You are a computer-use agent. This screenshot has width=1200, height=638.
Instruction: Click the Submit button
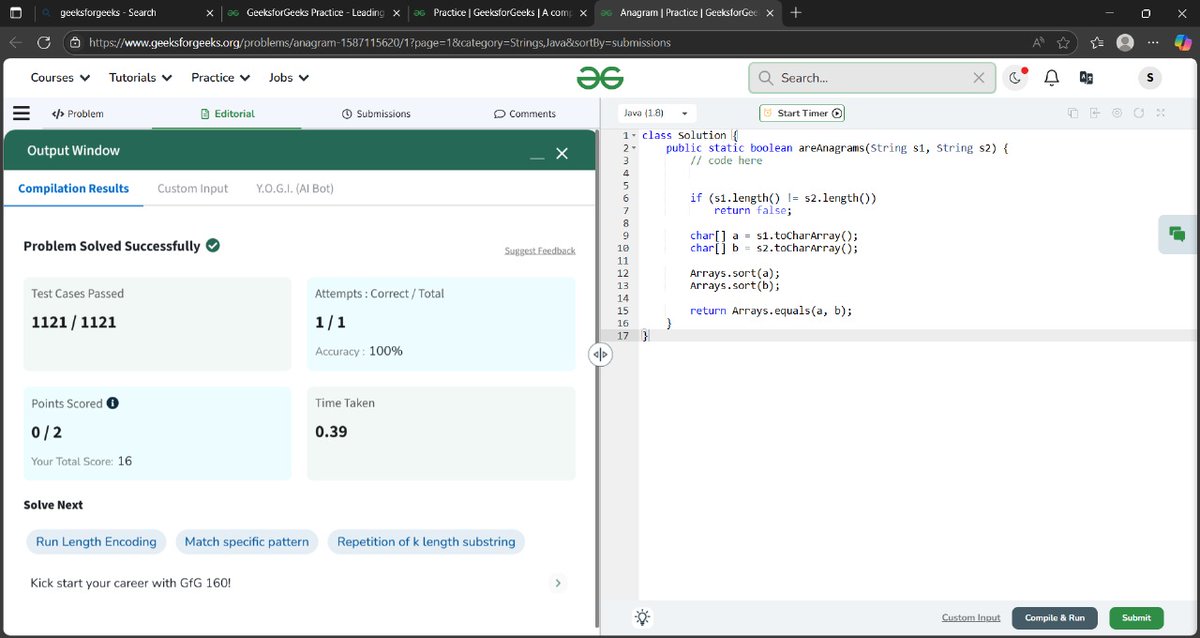pos(1137,618)
